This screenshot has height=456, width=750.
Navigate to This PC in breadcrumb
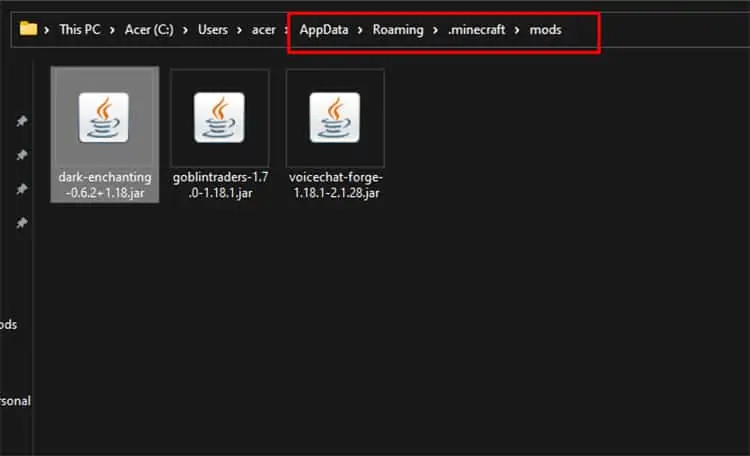[x=79, y=30]
